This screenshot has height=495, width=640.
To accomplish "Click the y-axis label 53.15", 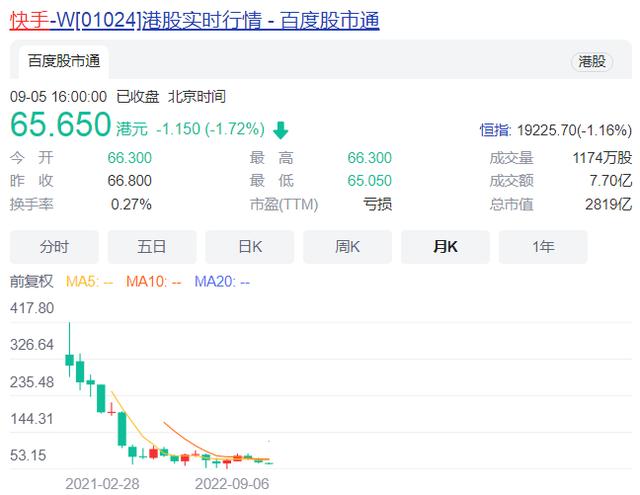I will click(x=28, y=455).
